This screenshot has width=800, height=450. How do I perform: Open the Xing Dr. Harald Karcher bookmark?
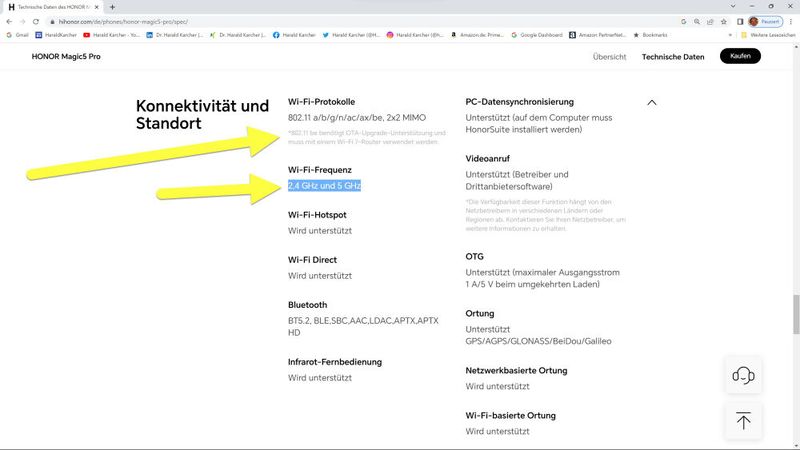(x=237, y=35)
